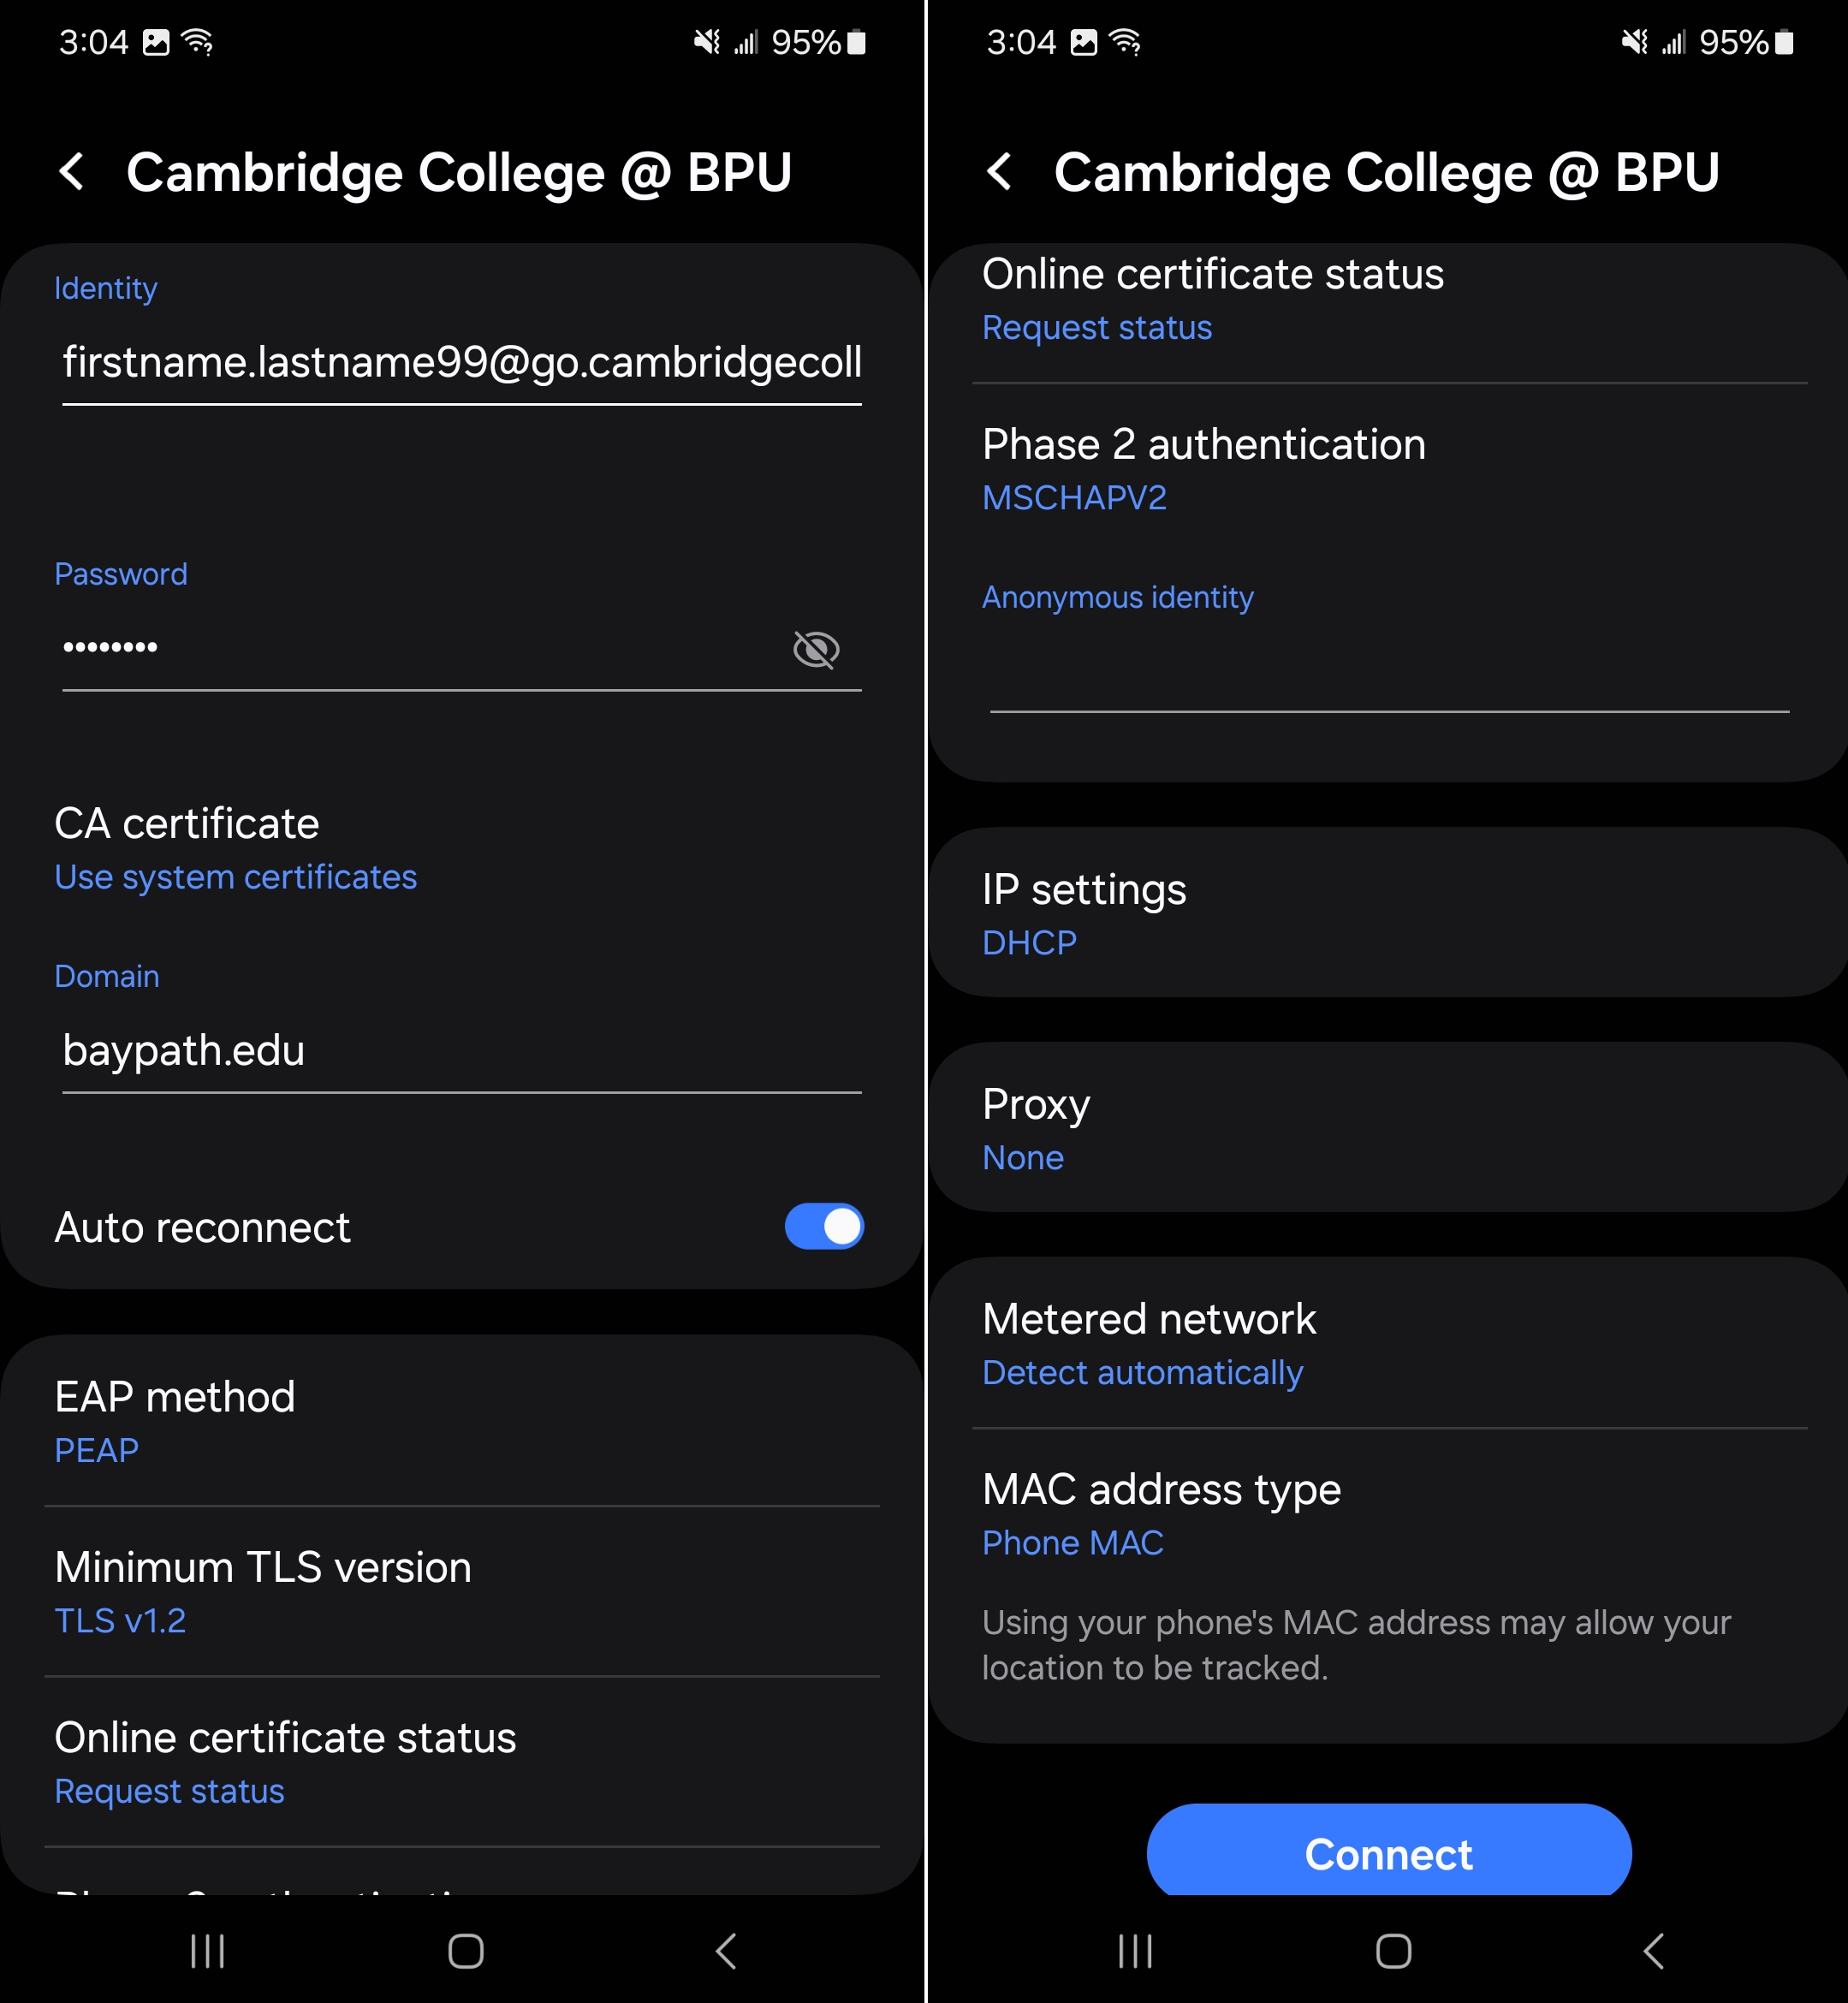This screenshot has width=1848, height=2003.
Task: Edit the Domain field baypath.edu
Action: coord(461,1051)
